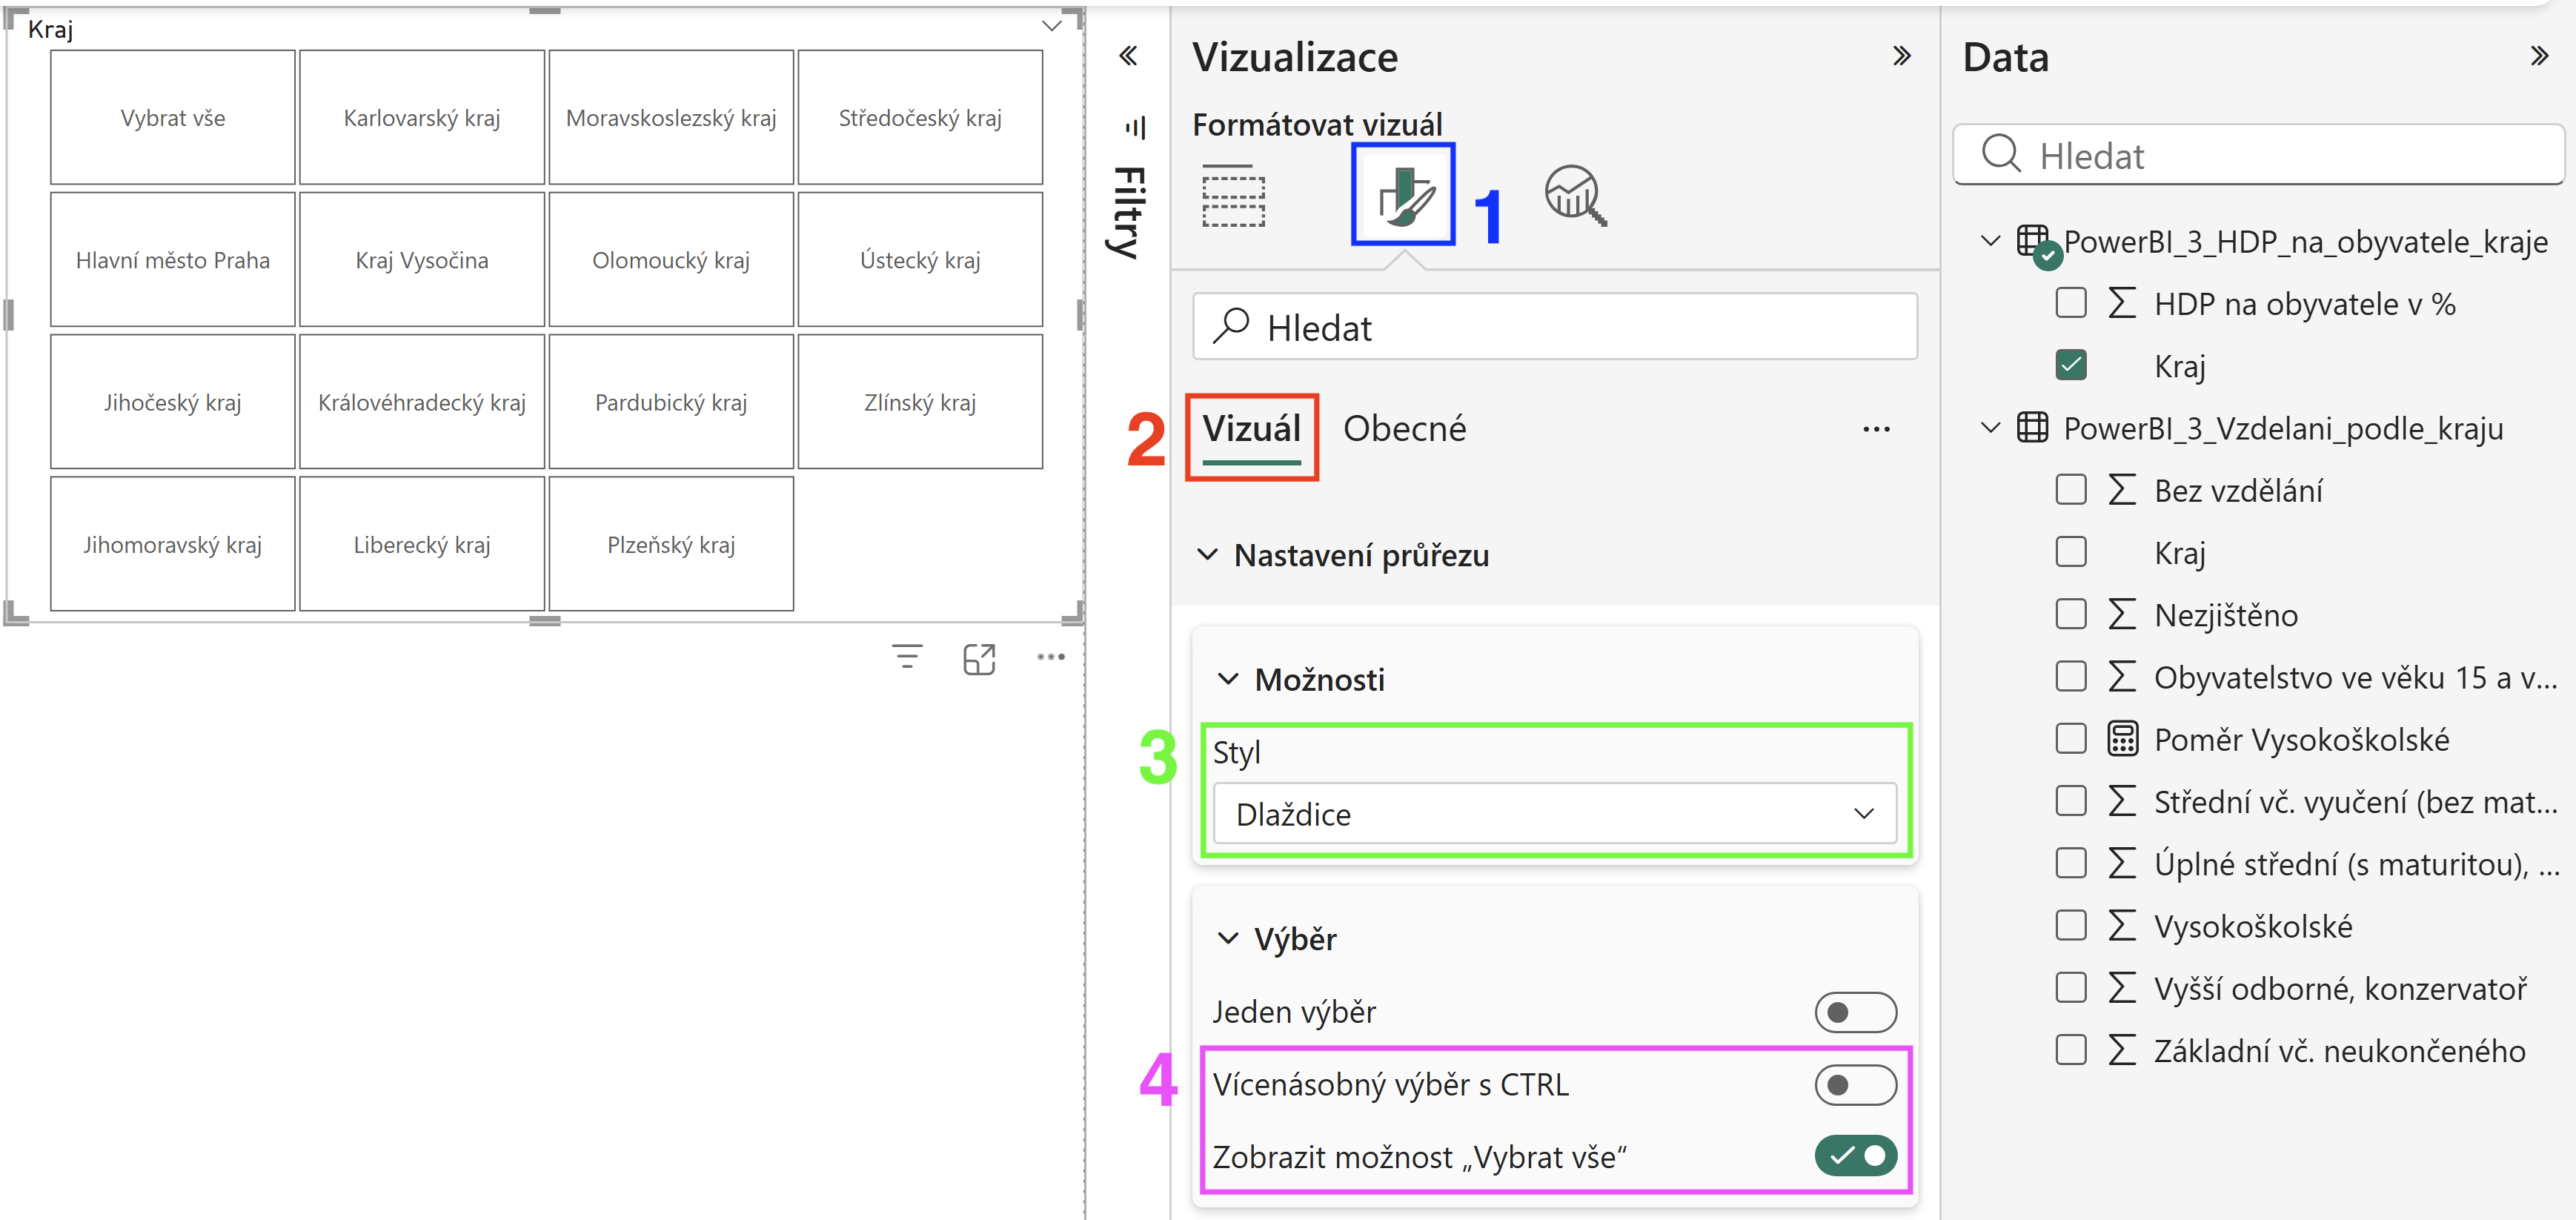Collapse the Vizualizace pane with its double arrows

(x=1901, y=56)
